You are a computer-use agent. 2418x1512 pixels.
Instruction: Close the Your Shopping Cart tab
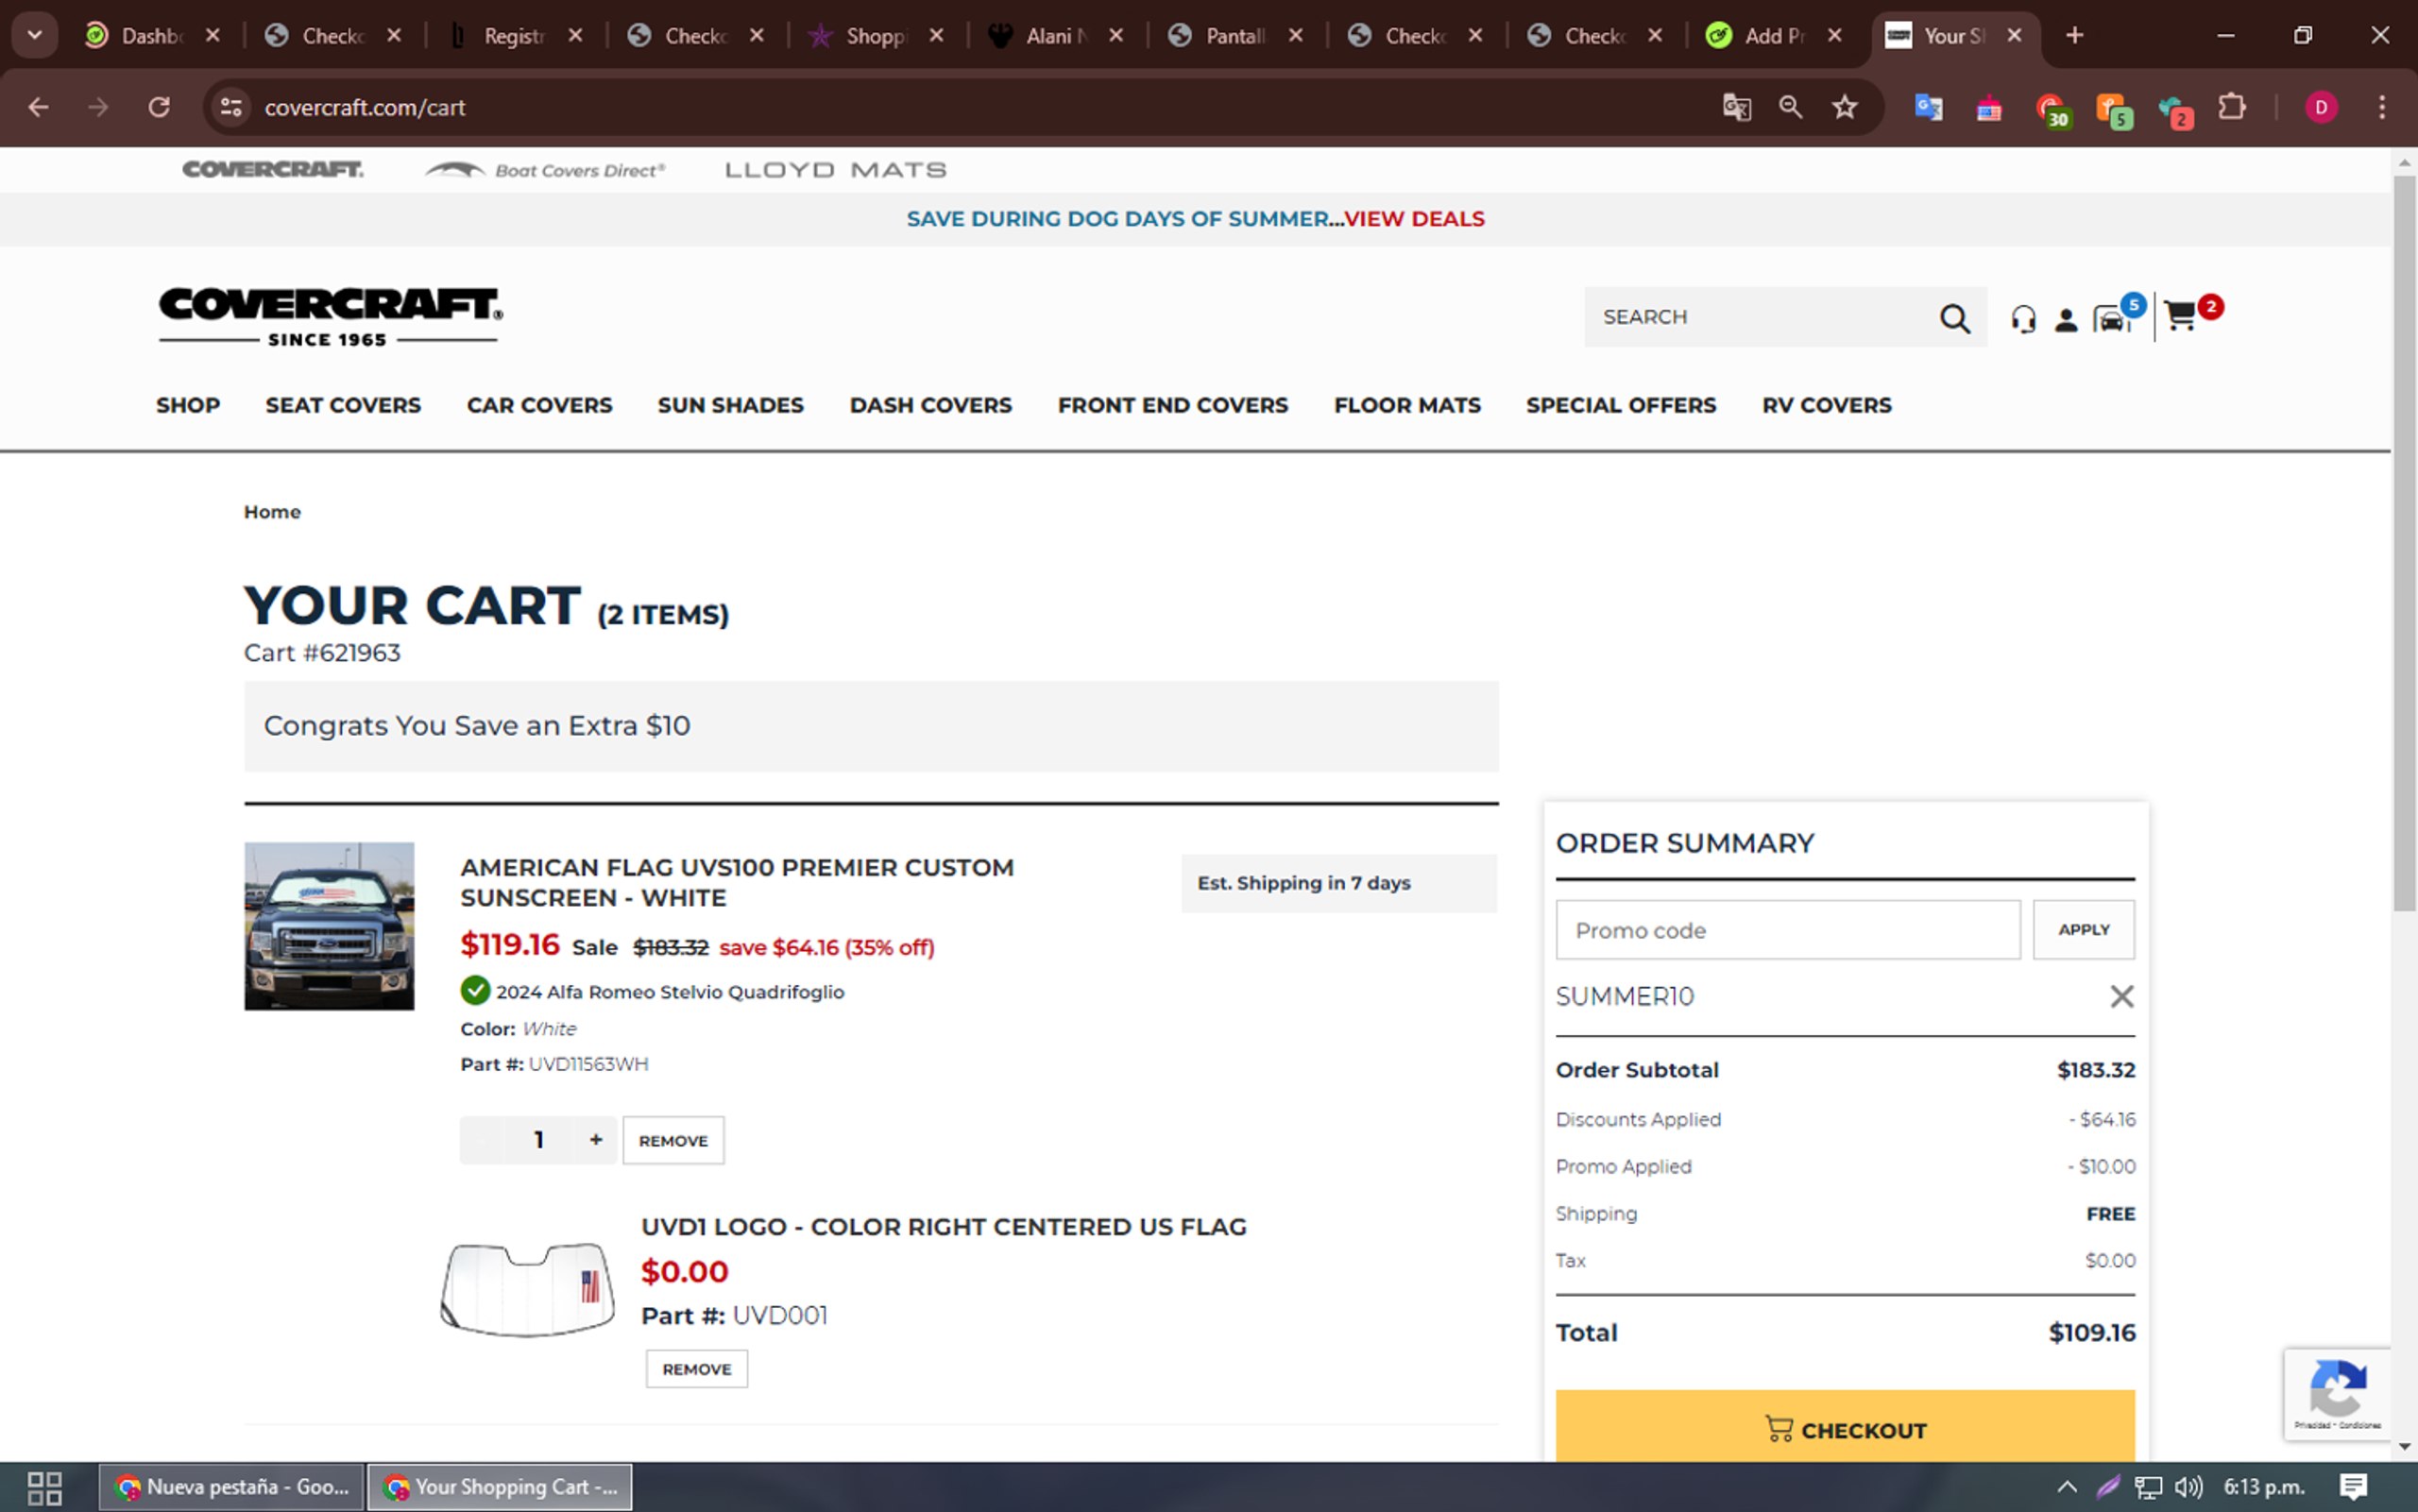(2014, 36)
